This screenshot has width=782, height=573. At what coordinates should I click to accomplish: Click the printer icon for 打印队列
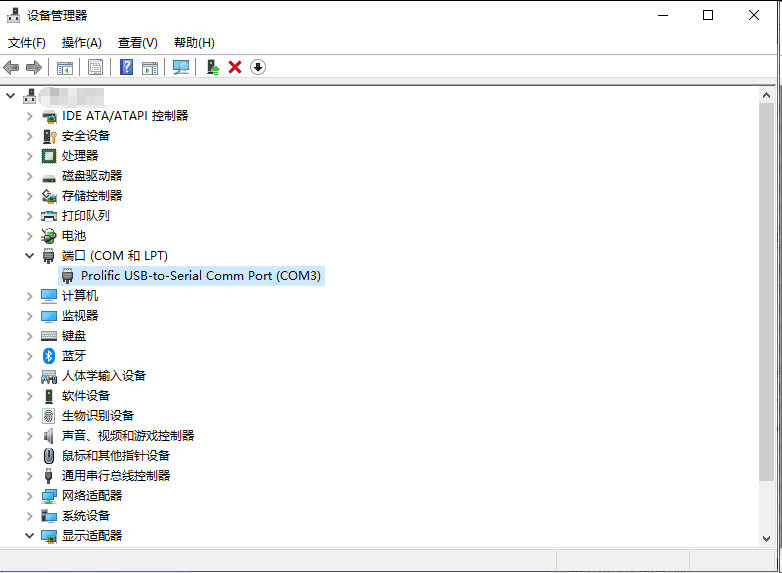[x=48, y=216]
